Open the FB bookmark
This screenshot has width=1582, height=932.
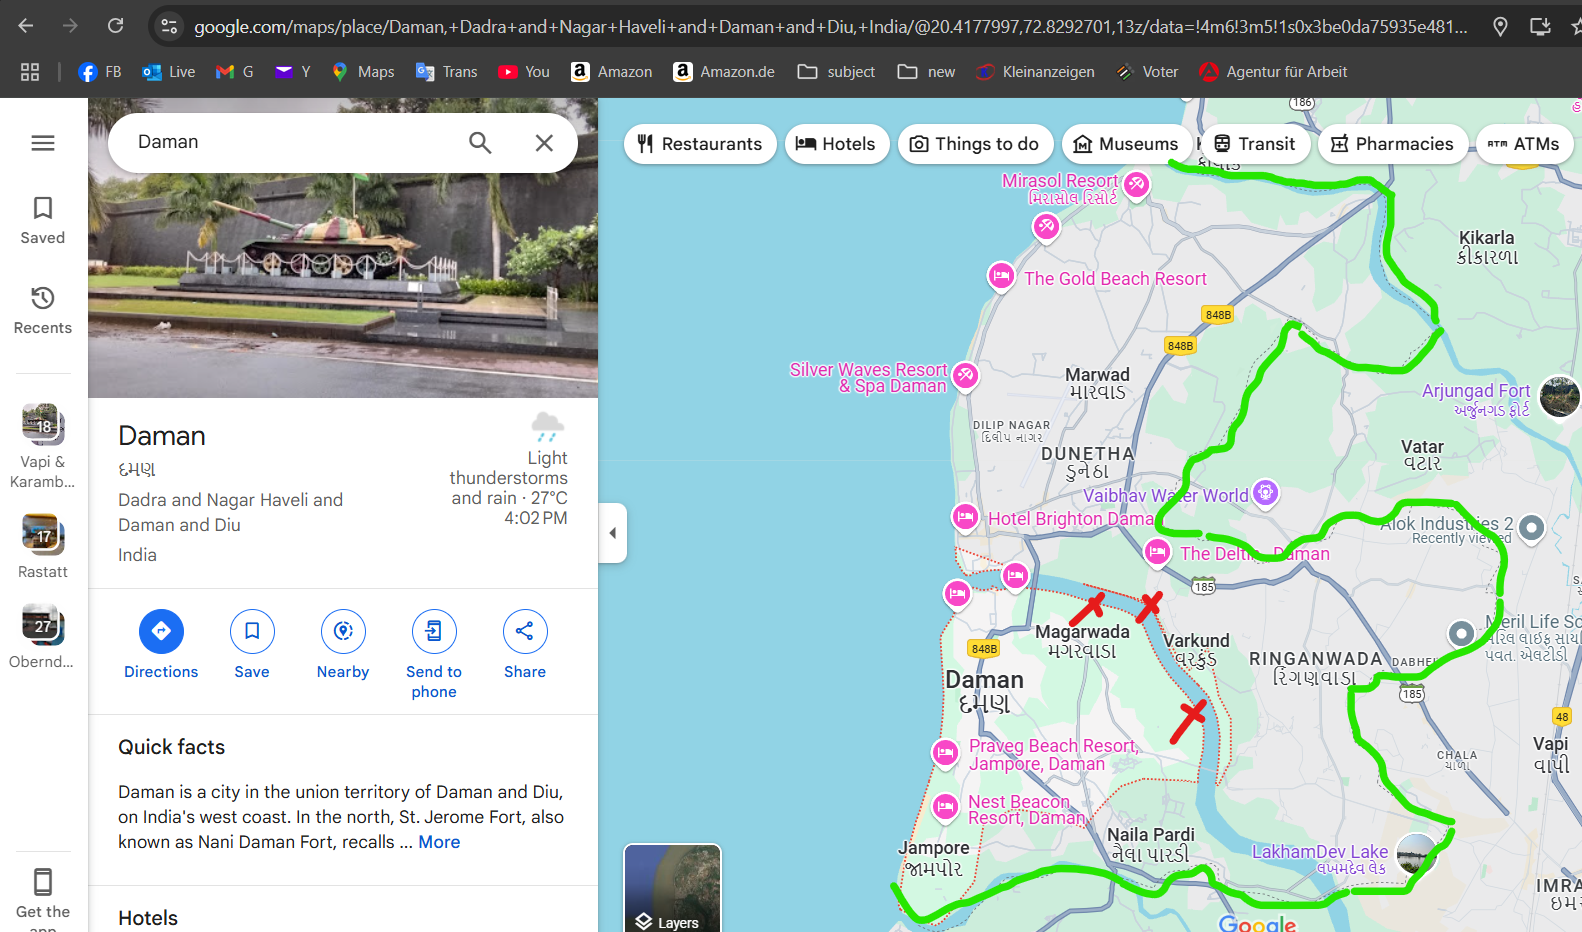coord(99,72)
